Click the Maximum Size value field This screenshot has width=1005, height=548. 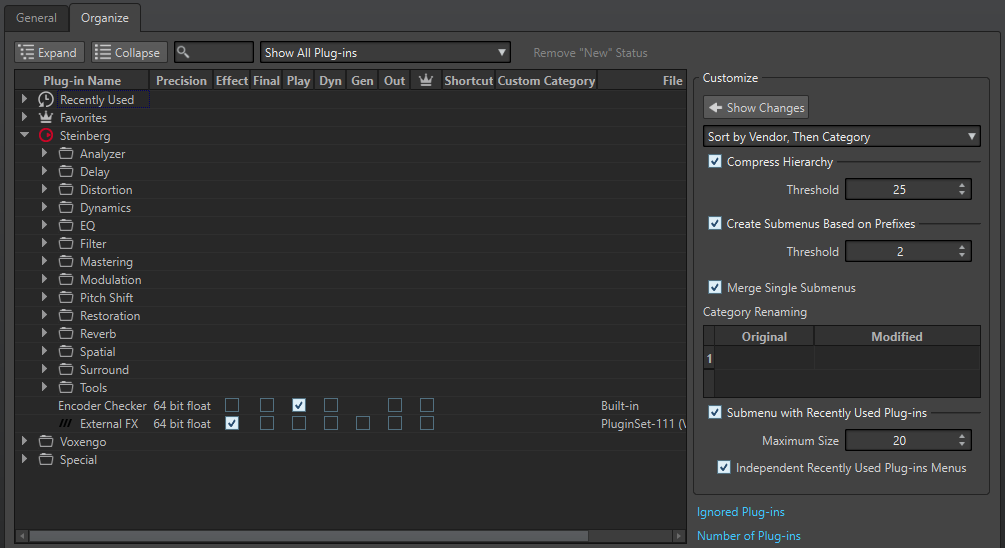click(x=899, y=441)
